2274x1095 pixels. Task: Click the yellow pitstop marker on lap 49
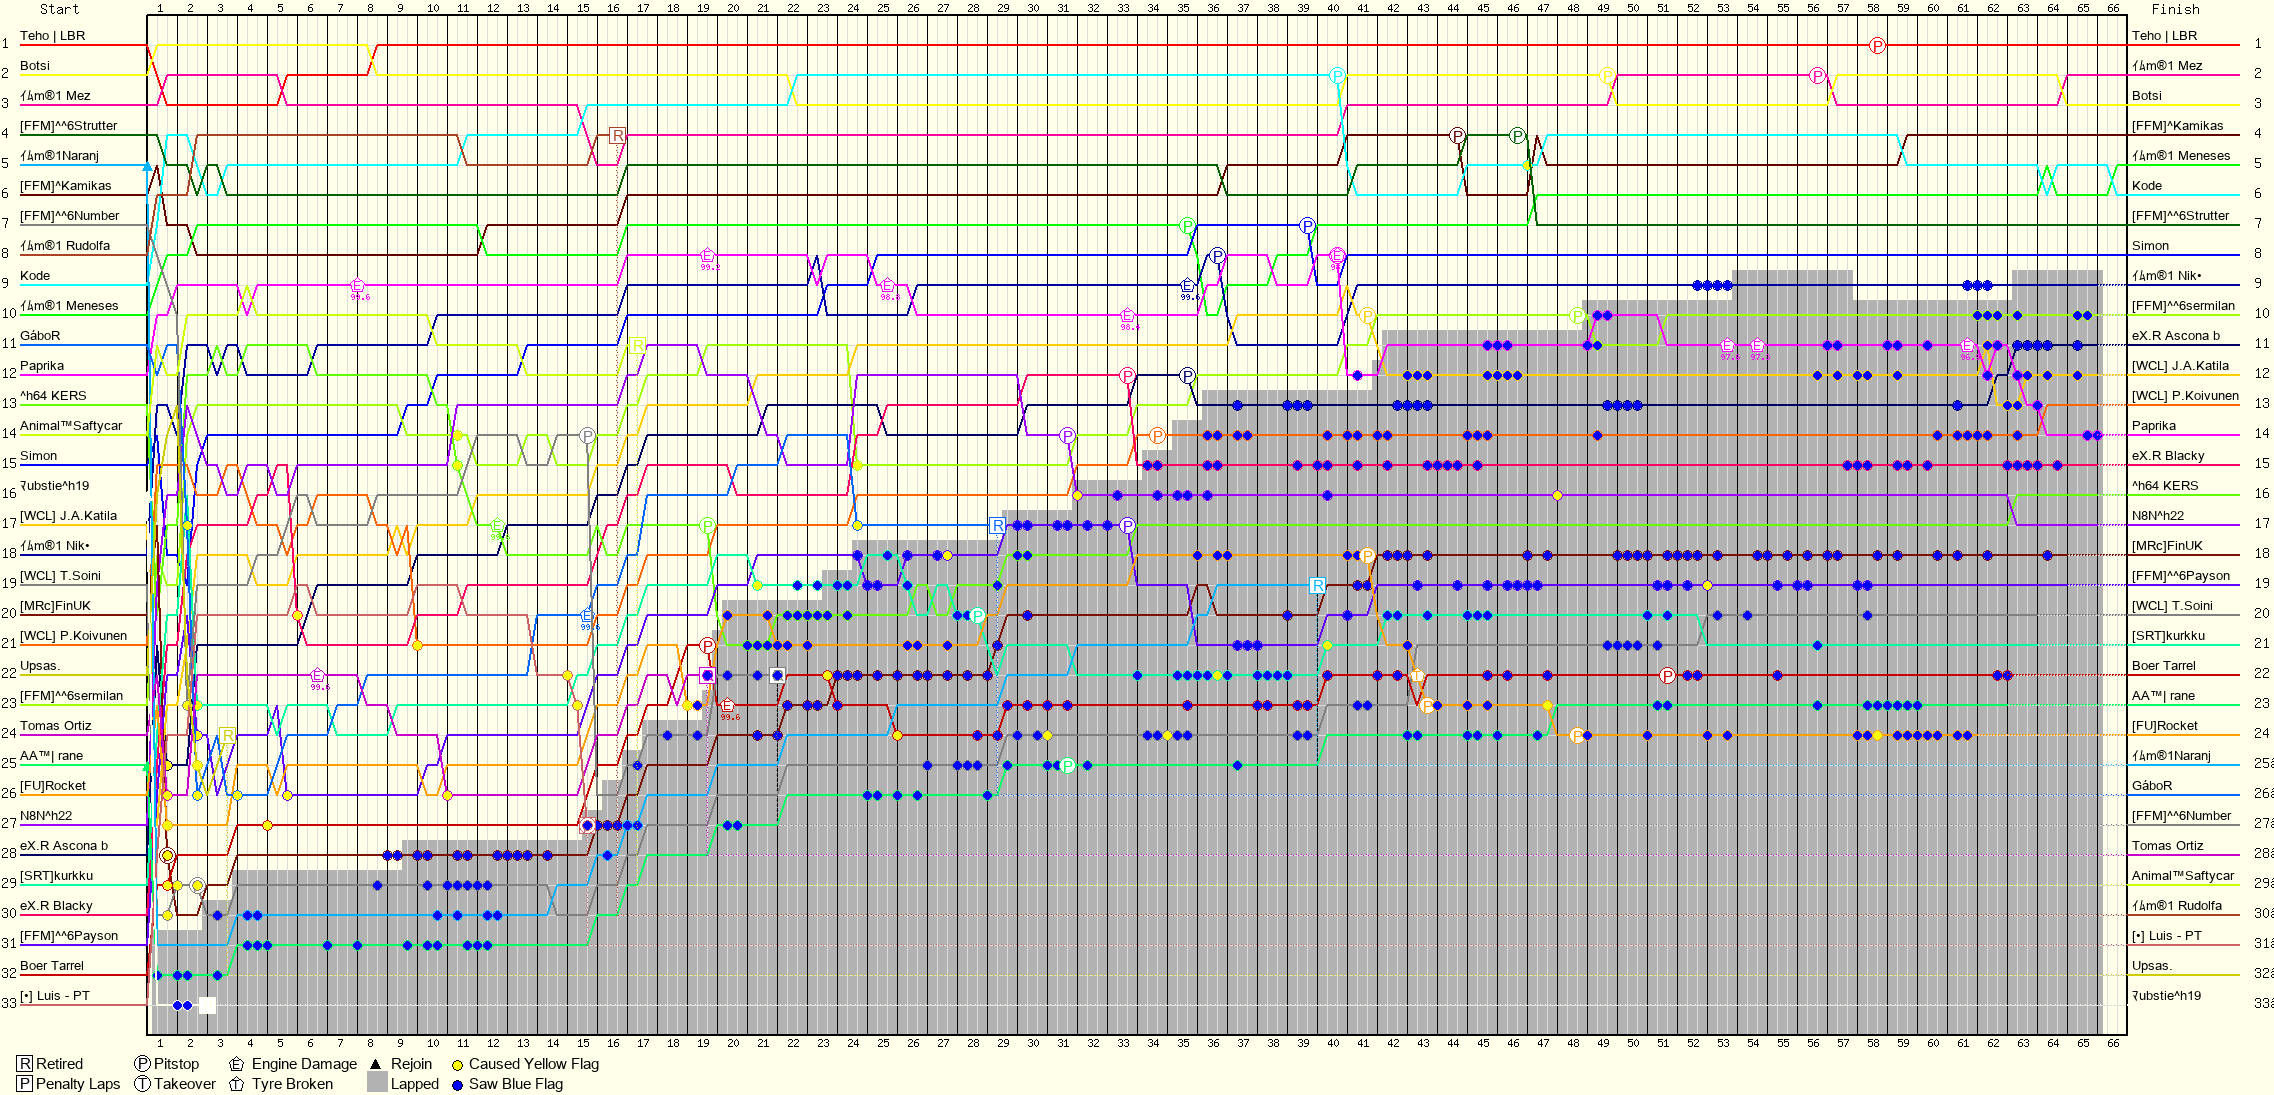(x=1607, y=76)
